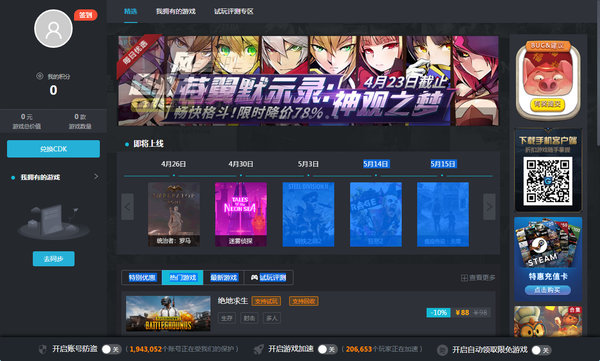Open the PUBG Battlegrounds thumbnail

pyautogui.click(x=168, y=314)
